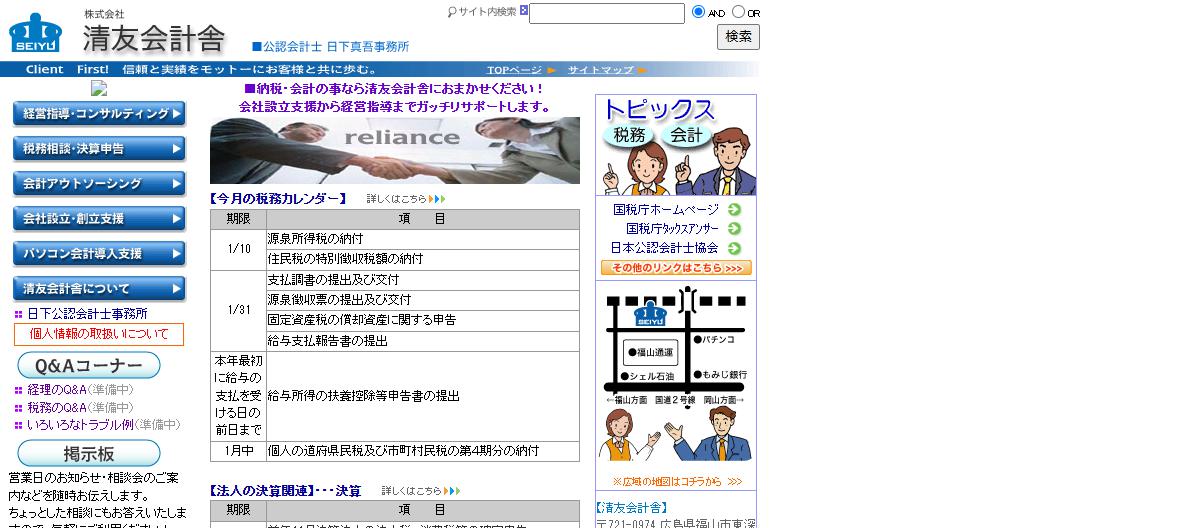Click green arrow icon beside 国税庁タックスアンサー
Image resolution: width=1184 pixels, height=528 pixels.
pos(734,229)
